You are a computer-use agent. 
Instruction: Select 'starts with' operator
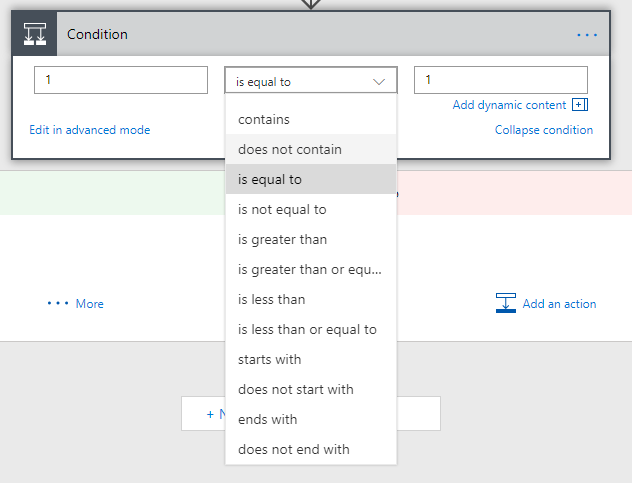(x=311, y=359)
